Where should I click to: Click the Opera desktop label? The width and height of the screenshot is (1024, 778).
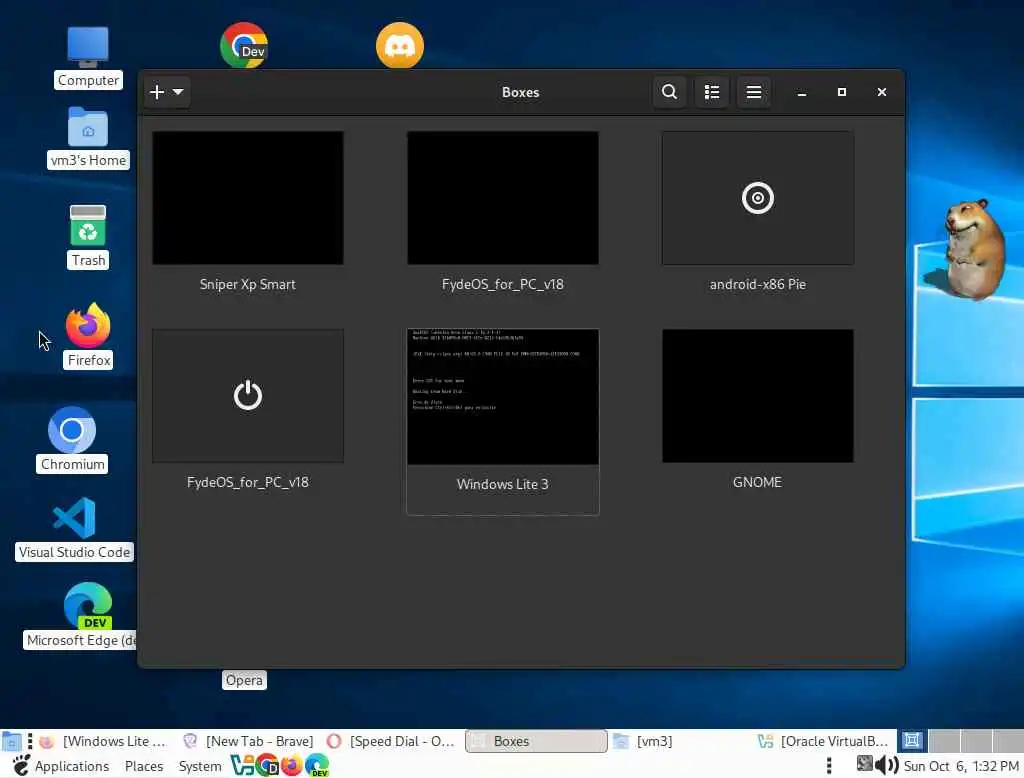244,680
